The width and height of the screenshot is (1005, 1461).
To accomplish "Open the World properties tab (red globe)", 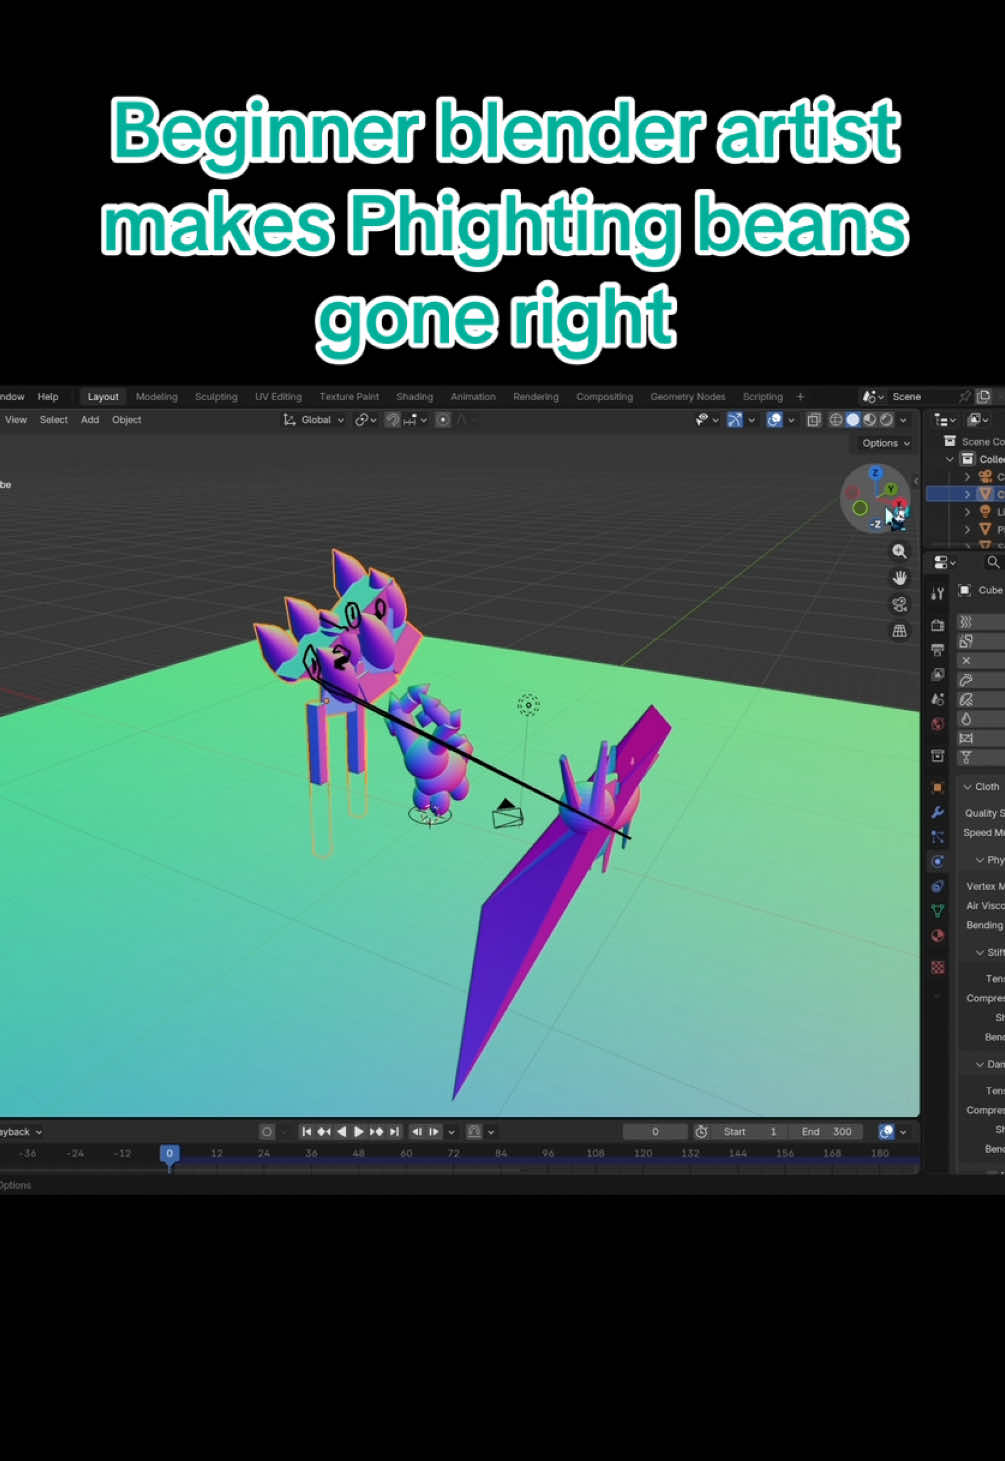I will point(937,724).
